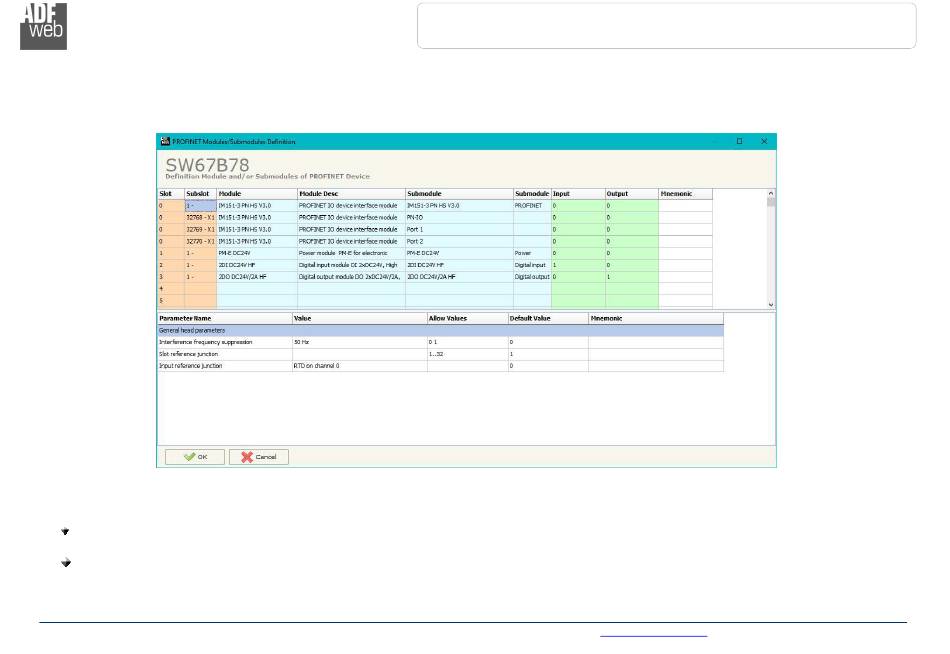Click the 'Digital output' submodule type cell
This screenshot has width=950, height=654.
pyautogui.click(x=532, y=277)
